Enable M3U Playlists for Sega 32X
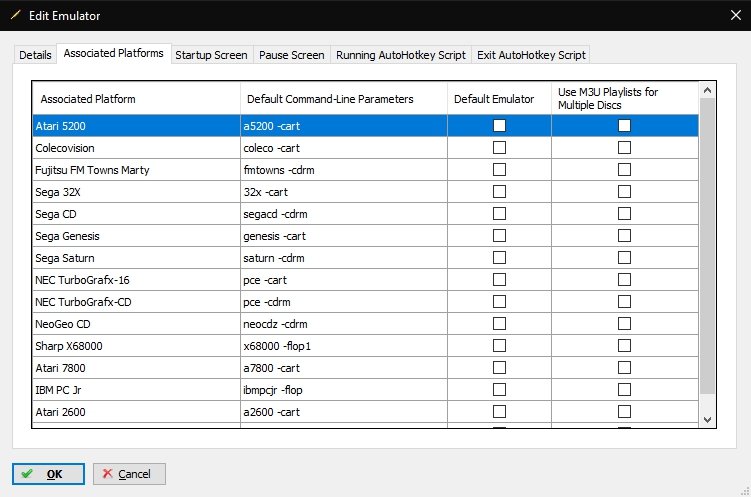 click(x=624, y=192)
